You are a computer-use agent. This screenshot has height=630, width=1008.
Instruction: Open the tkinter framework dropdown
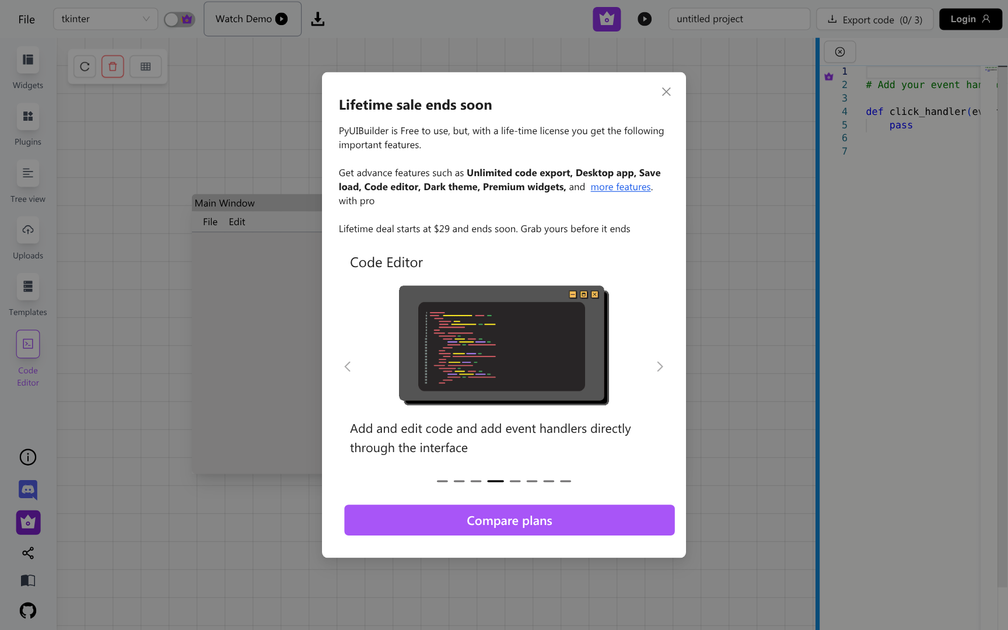(x=105, y=18)
